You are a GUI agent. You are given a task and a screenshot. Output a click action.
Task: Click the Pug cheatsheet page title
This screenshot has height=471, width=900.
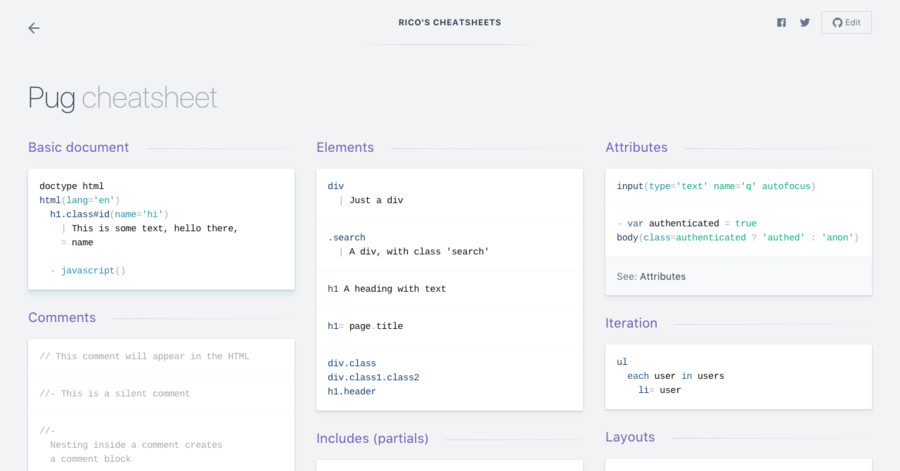click(122, 98)
